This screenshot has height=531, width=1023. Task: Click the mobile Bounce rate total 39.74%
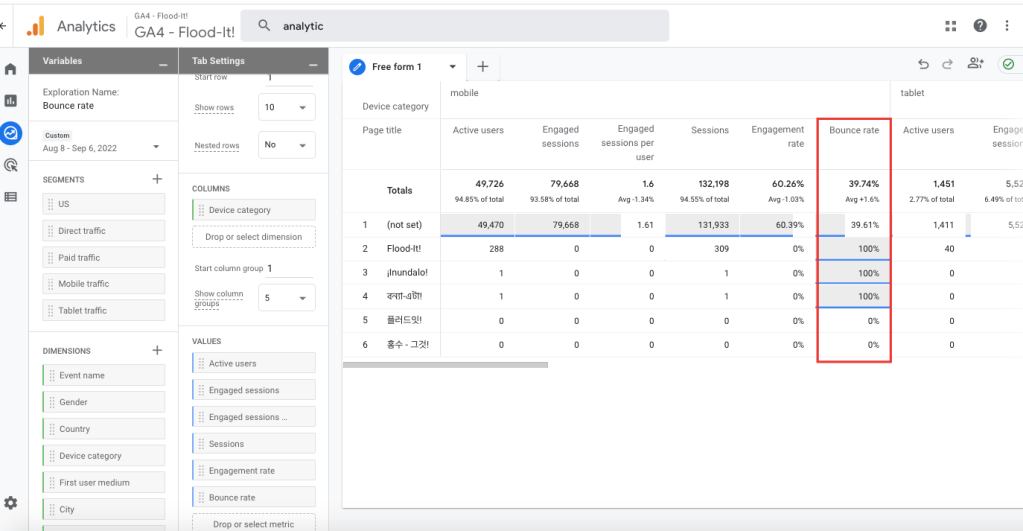[x=863, y=184]
